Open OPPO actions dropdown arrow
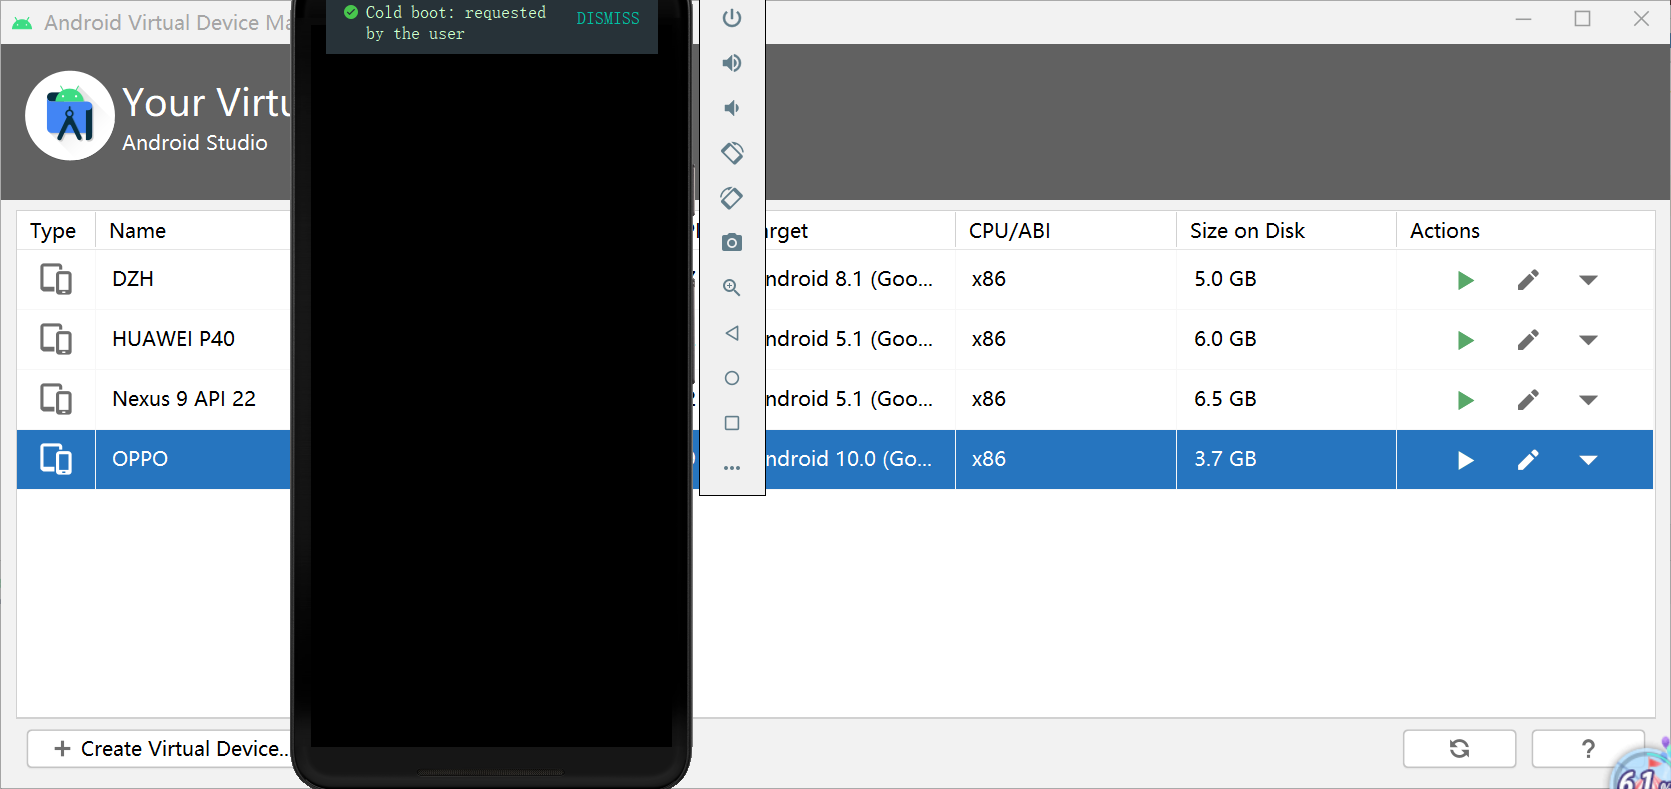Viewport: 1671px width, 789px height. pos(1588,460)
